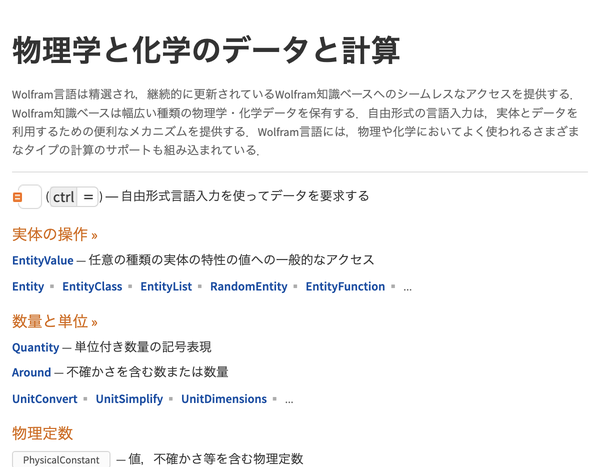Open the EntityFunction link
The height and width of the screenshot is (467, 600).
click(345, 286)
